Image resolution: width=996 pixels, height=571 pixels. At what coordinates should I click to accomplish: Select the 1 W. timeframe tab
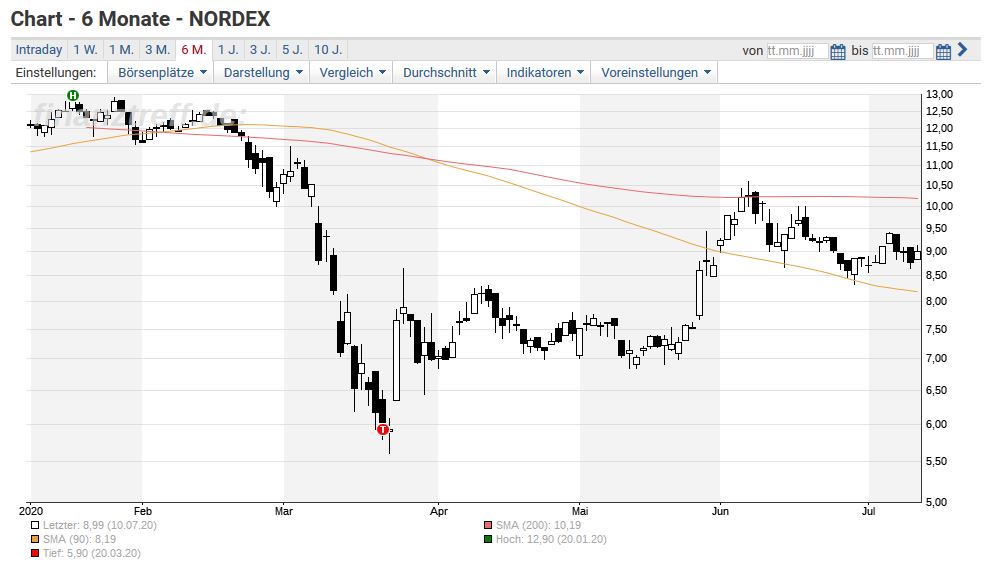(85, 50)
